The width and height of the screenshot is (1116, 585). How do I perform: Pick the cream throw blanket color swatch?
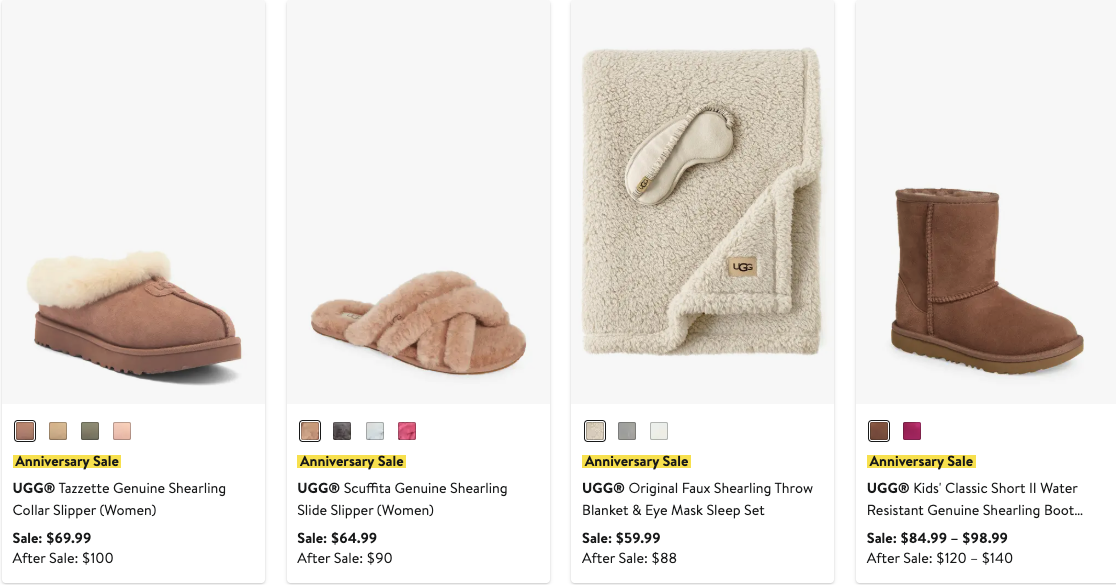595,431
